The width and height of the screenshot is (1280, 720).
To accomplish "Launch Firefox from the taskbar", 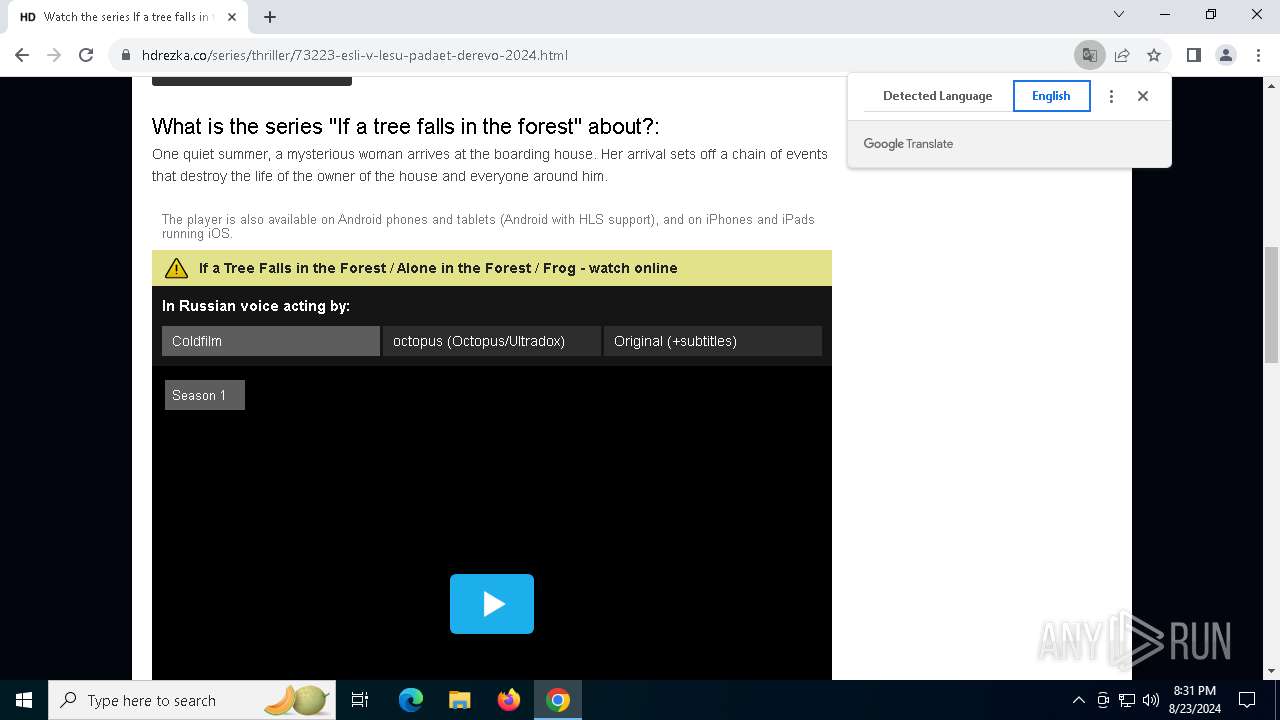I will pos(509,700).
